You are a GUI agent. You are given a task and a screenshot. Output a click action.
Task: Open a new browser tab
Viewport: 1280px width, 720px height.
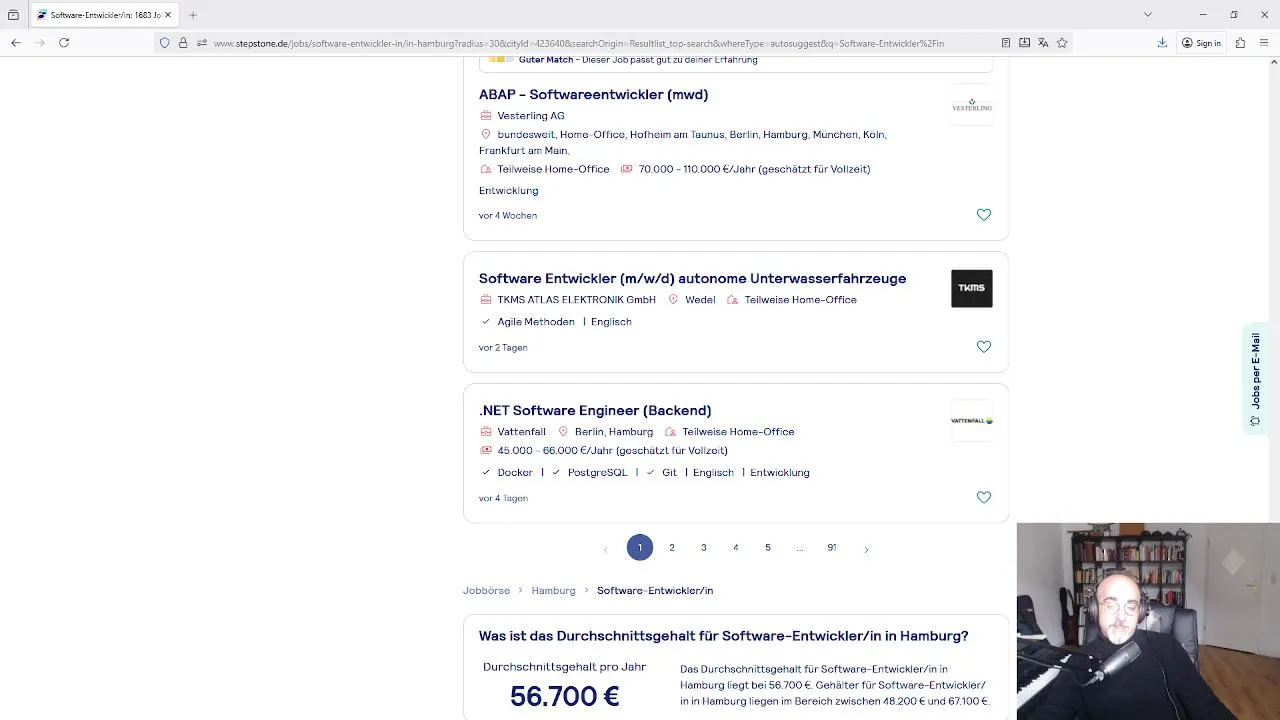(x=193, y=15)
